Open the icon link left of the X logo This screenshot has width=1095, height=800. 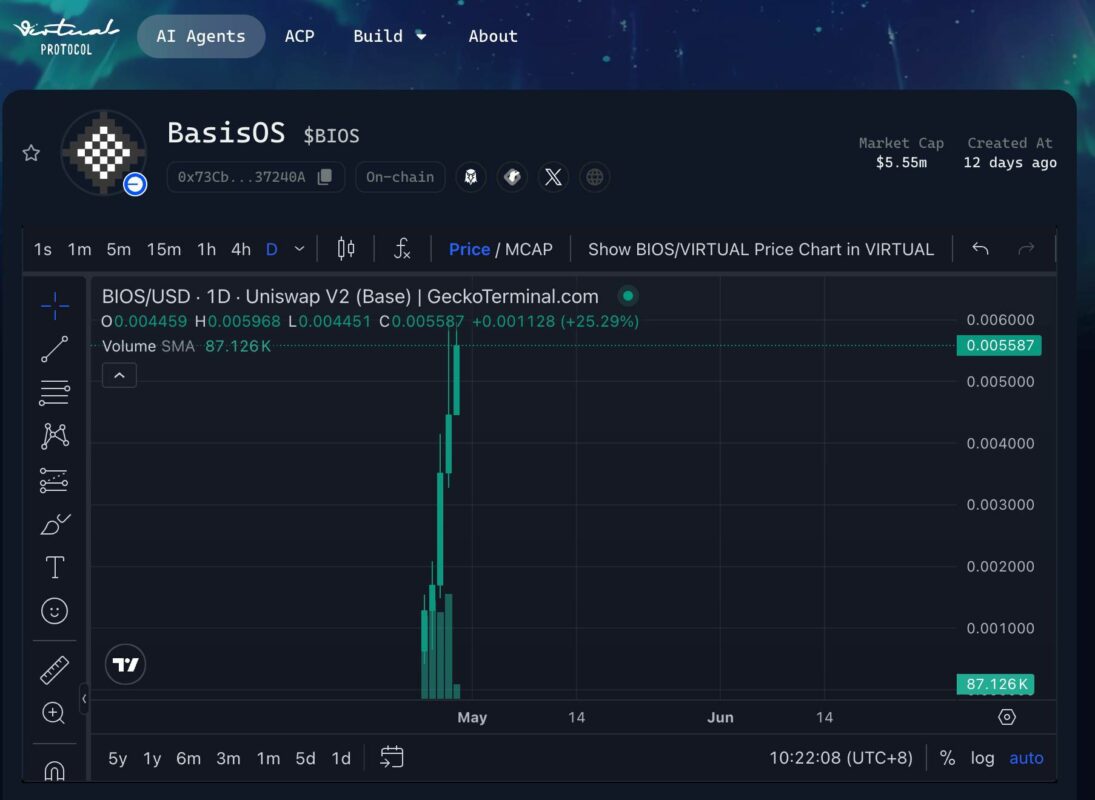pyautogui.click(x=512, y=177)
